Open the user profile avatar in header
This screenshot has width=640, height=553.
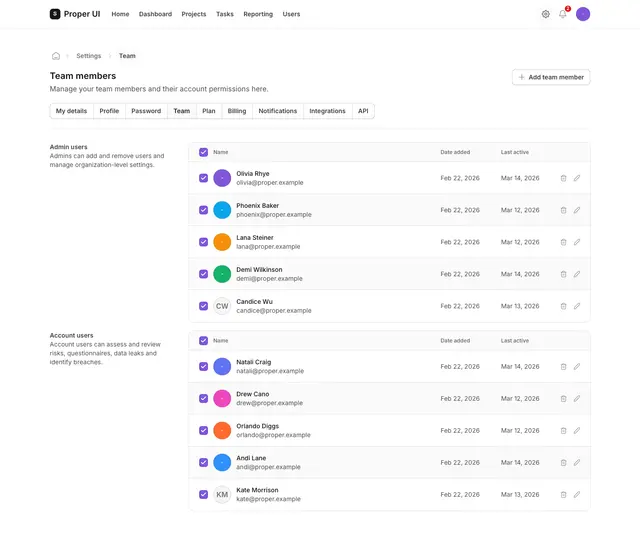pos(583,14)
